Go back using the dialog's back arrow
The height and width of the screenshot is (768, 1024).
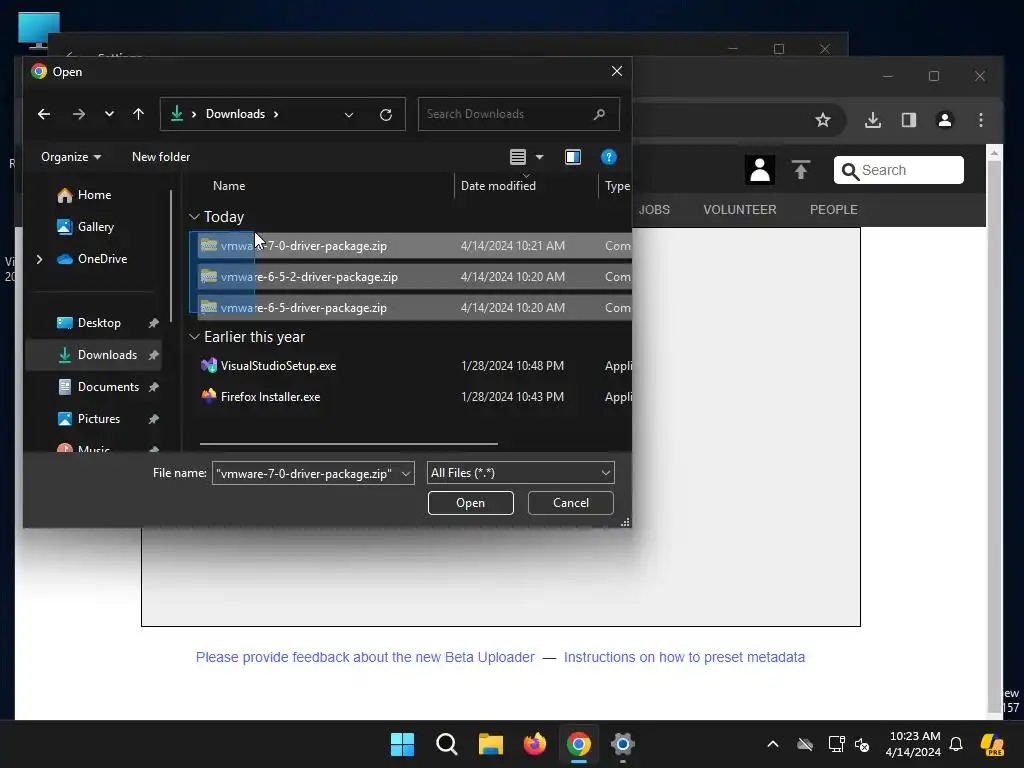pos(44,114)
